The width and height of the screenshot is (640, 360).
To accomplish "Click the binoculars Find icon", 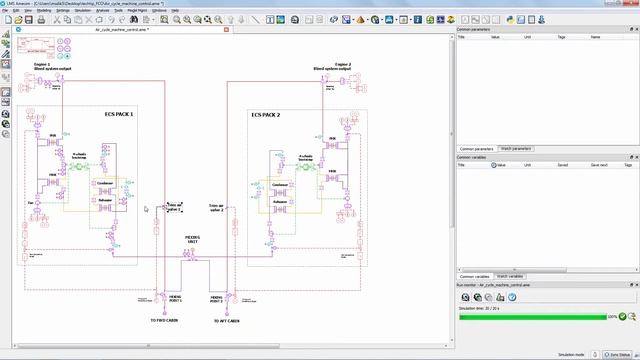I will pos(133,20).
